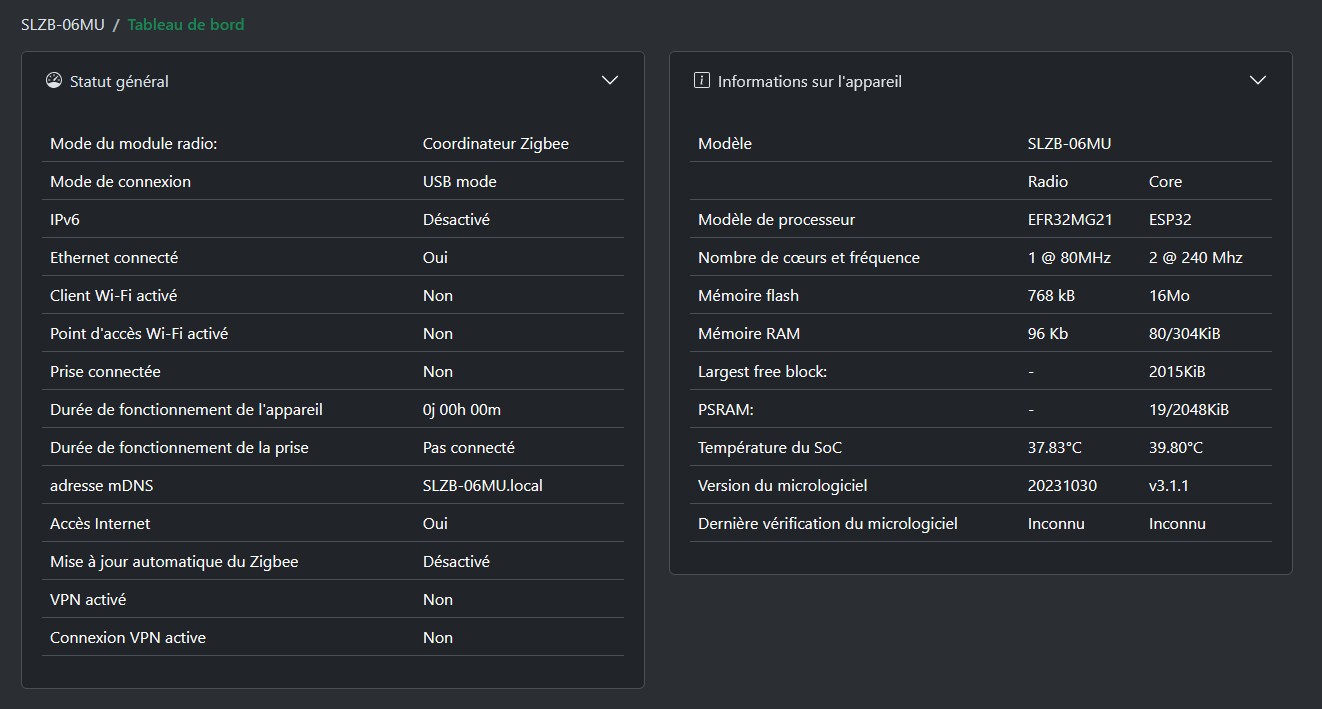Click the Tableau de bord breadcrumb
1322x709 pixels.
pyautogui.click(x=185, y=25)
